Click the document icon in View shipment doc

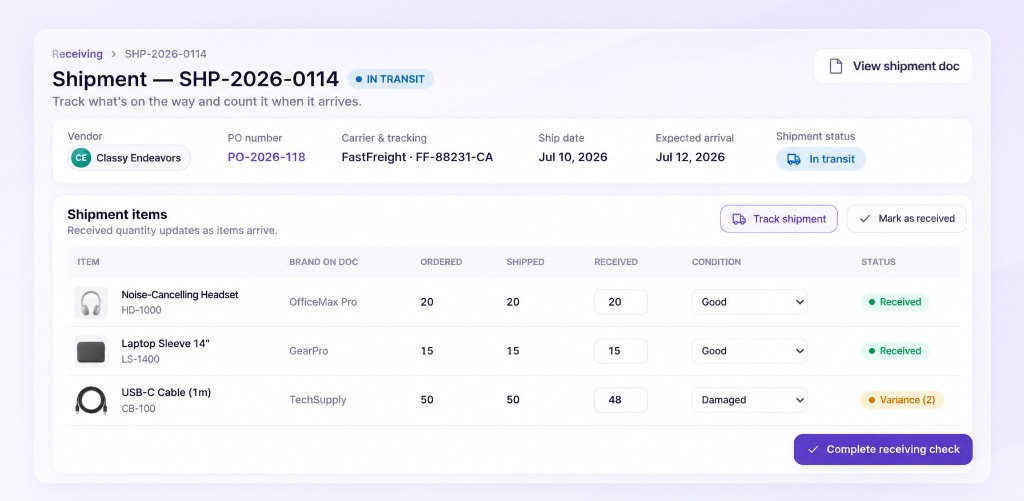(835, 66)
